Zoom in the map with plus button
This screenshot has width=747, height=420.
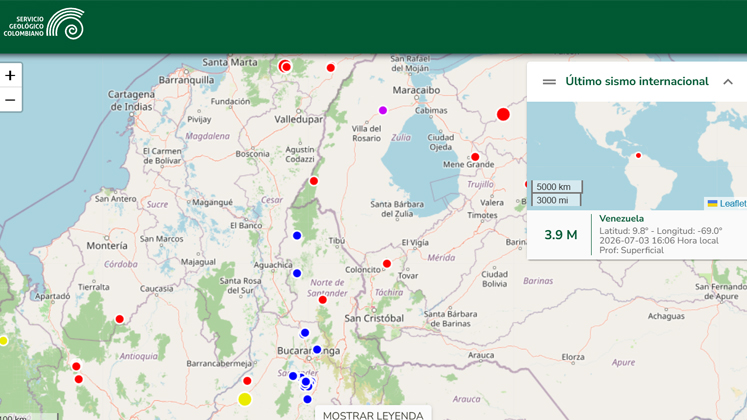pos(10,75)
